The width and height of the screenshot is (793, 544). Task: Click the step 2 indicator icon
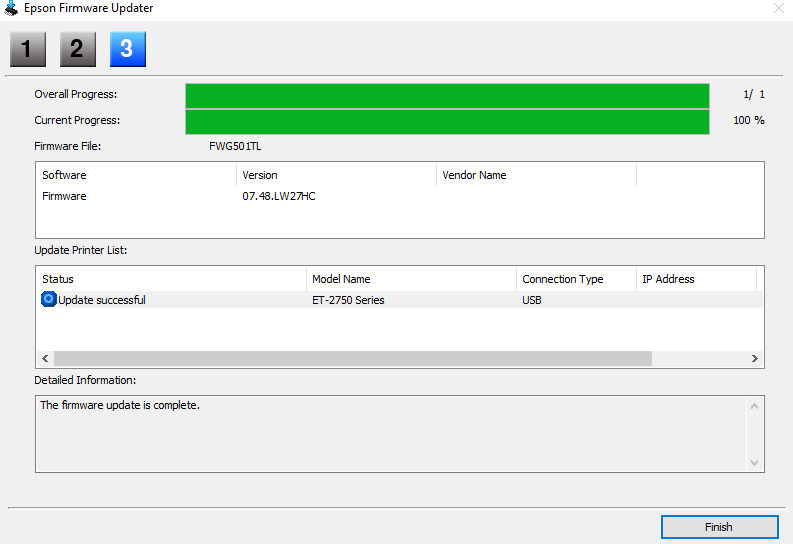pos(78,49)
